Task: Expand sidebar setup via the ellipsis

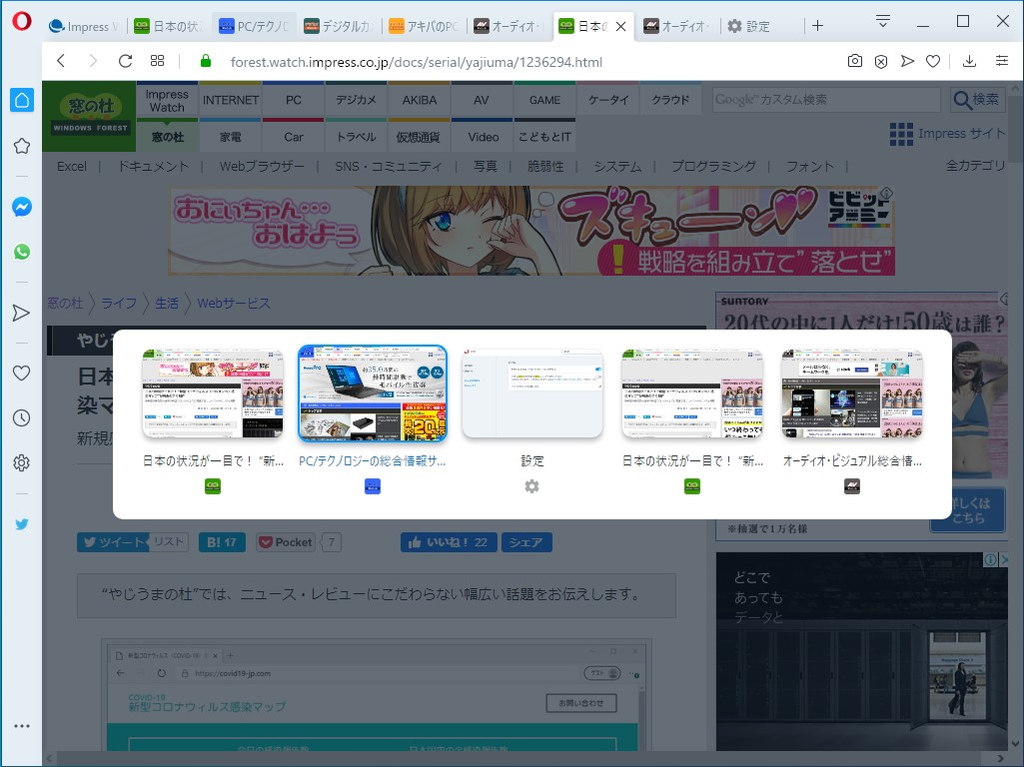Action: (21, 725)
